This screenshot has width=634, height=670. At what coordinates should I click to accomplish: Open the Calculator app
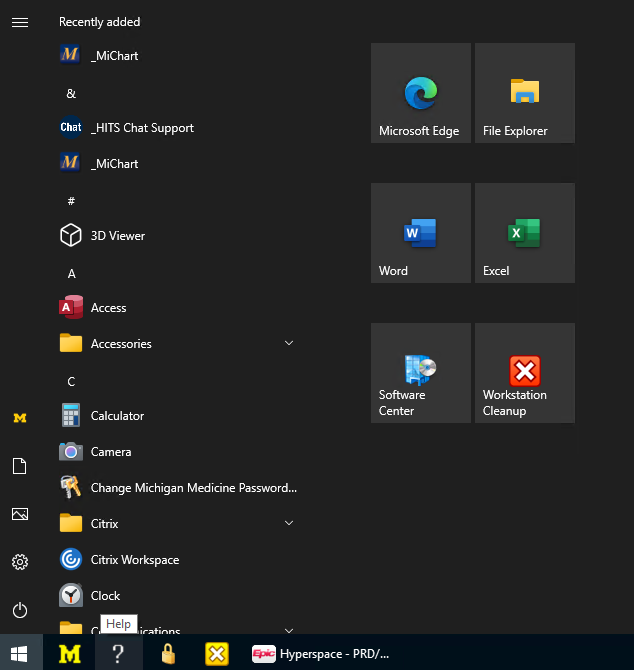click(175, 415)
